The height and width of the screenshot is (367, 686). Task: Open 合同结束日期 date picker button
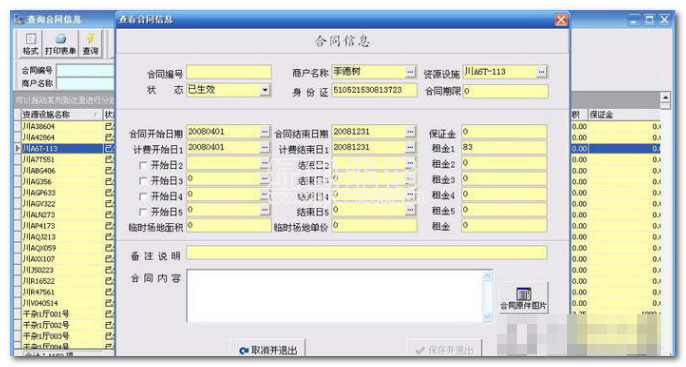410,132
